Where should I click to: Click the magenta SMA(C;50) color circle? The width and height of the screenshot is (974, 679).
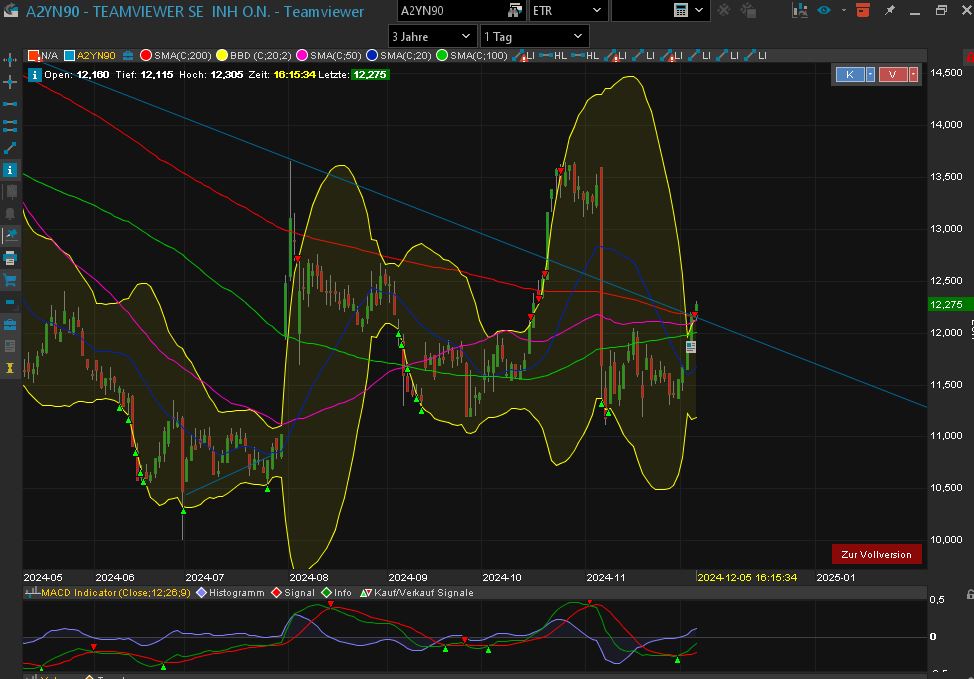[302, 55]
